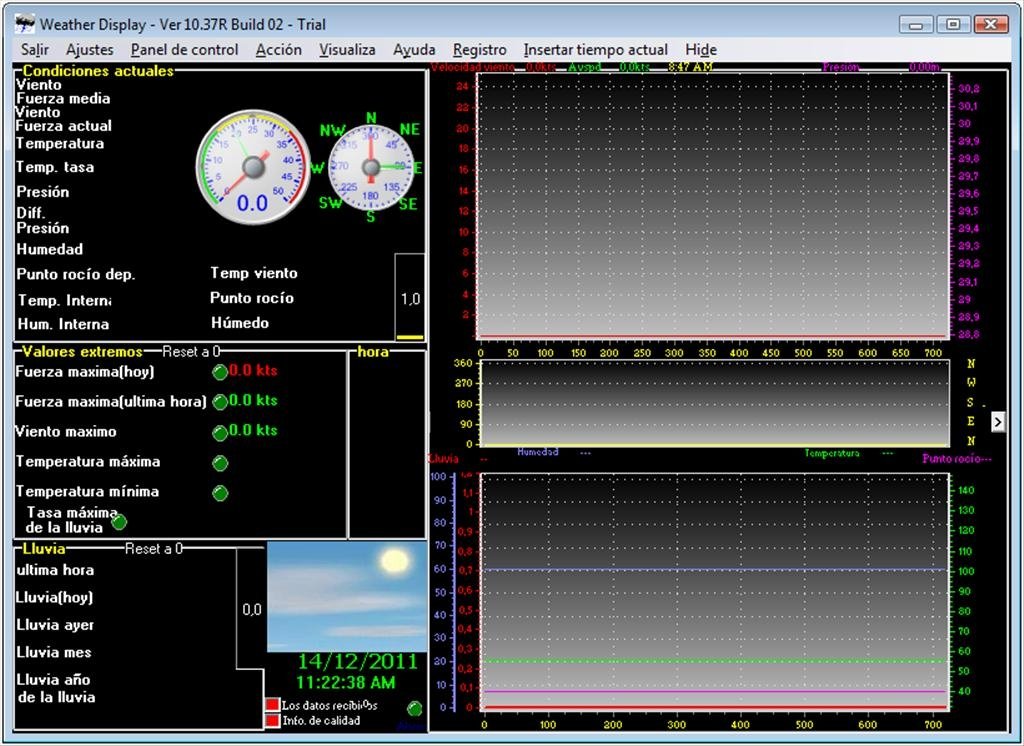
Task: Click Reset a 0 in Valores extremos
Action: coord(191,351)
